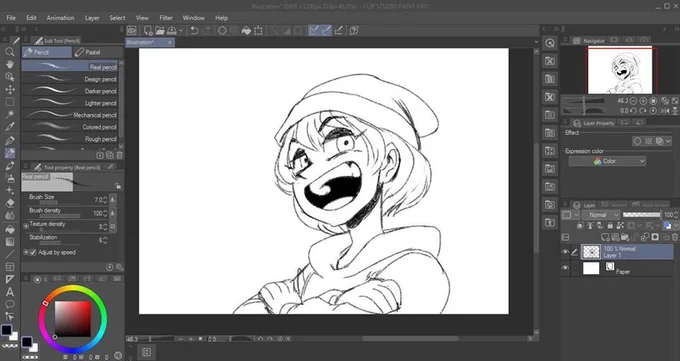The image size is (680, 361).
Task: Click the Navigator canvas thumbnail
Action: pyautogui.click(x=620, y=70)
